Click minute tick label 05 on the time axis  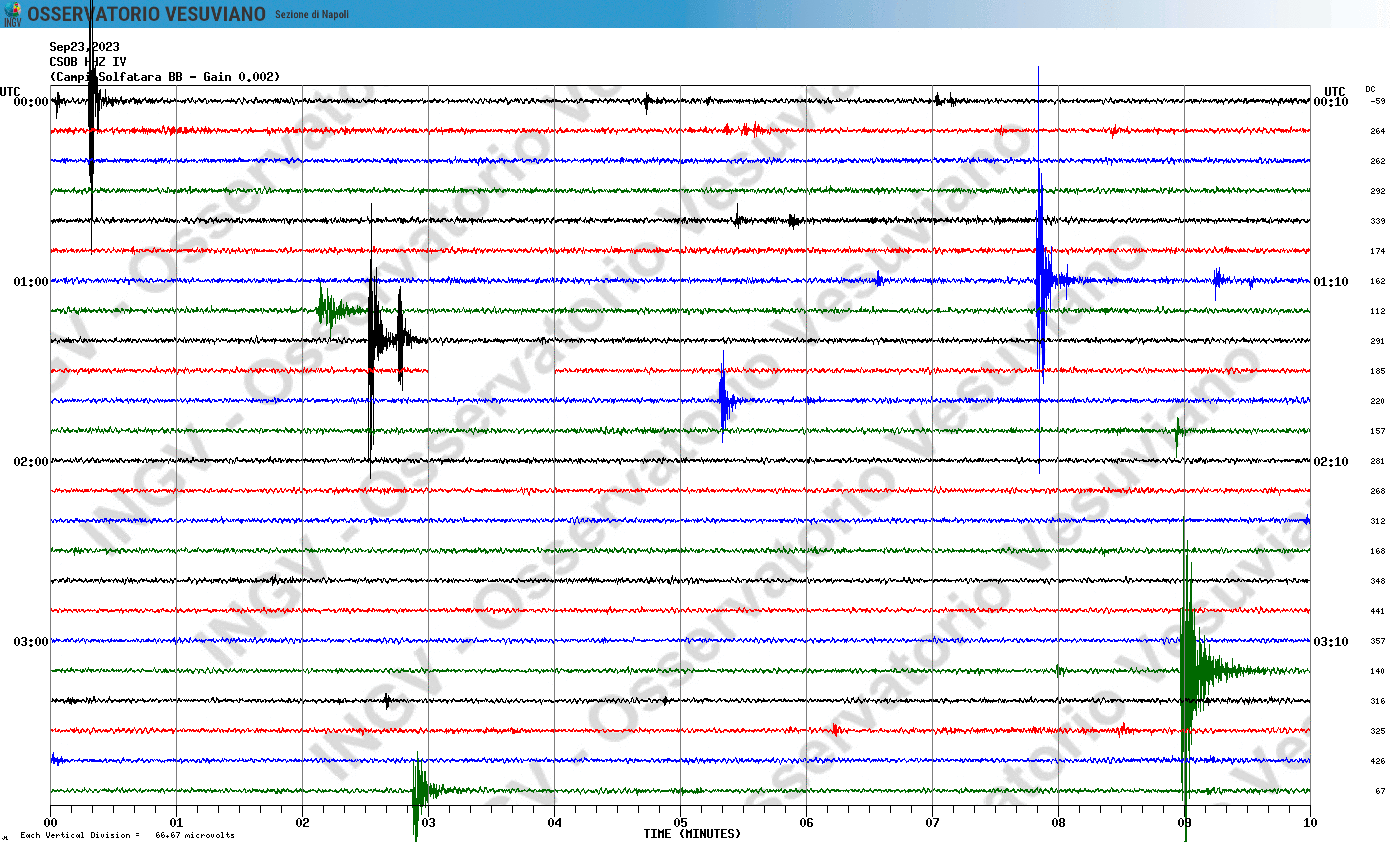point(680,823)
